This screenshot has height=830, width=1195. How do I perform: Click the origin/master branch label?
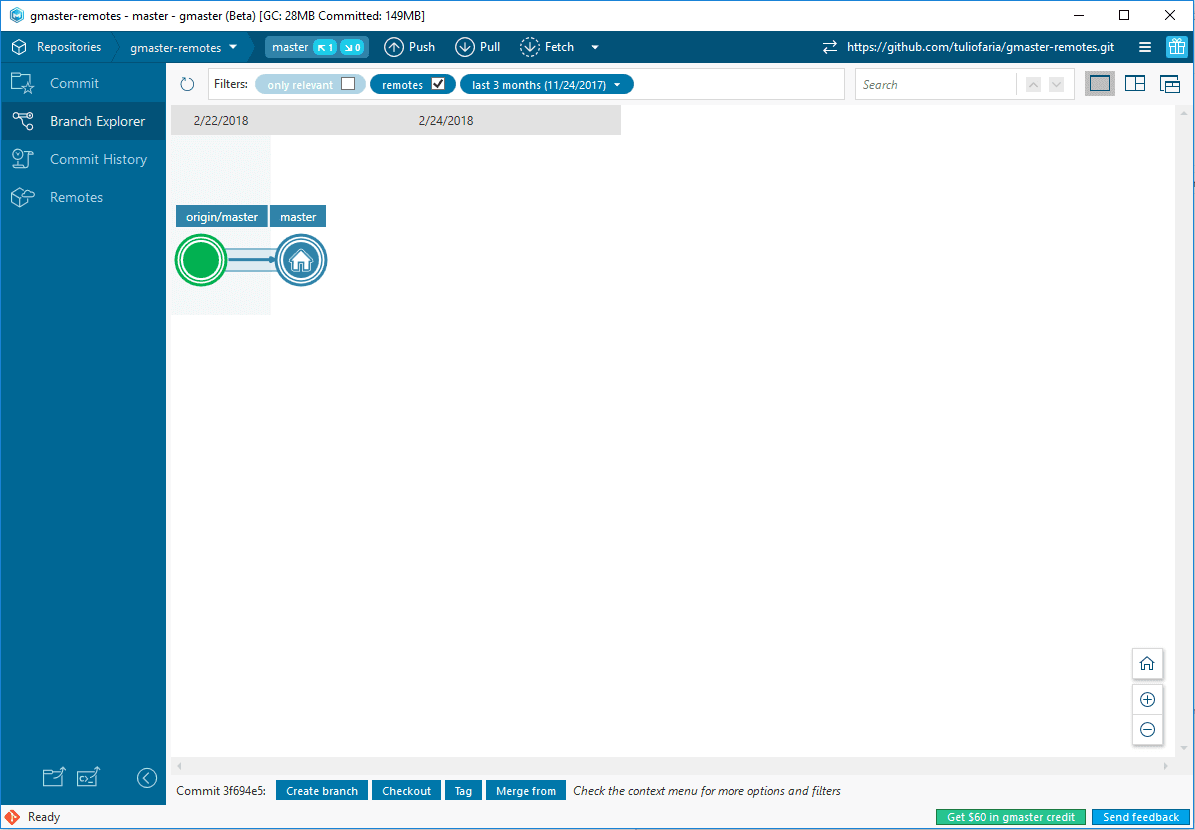tap(222, 216)
